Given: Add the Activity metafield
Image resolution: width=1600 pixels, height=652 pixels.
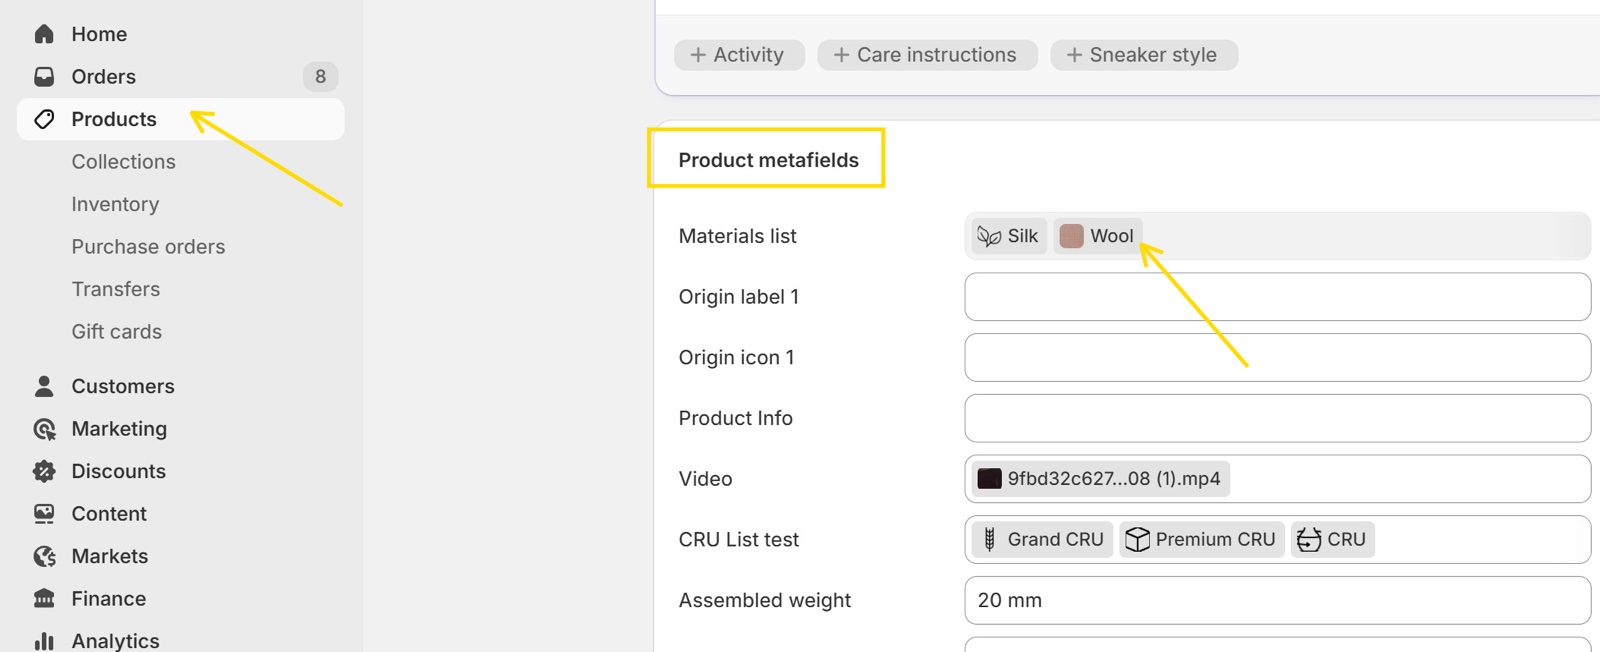Looking at the screenshot, I should click(739, 55).
